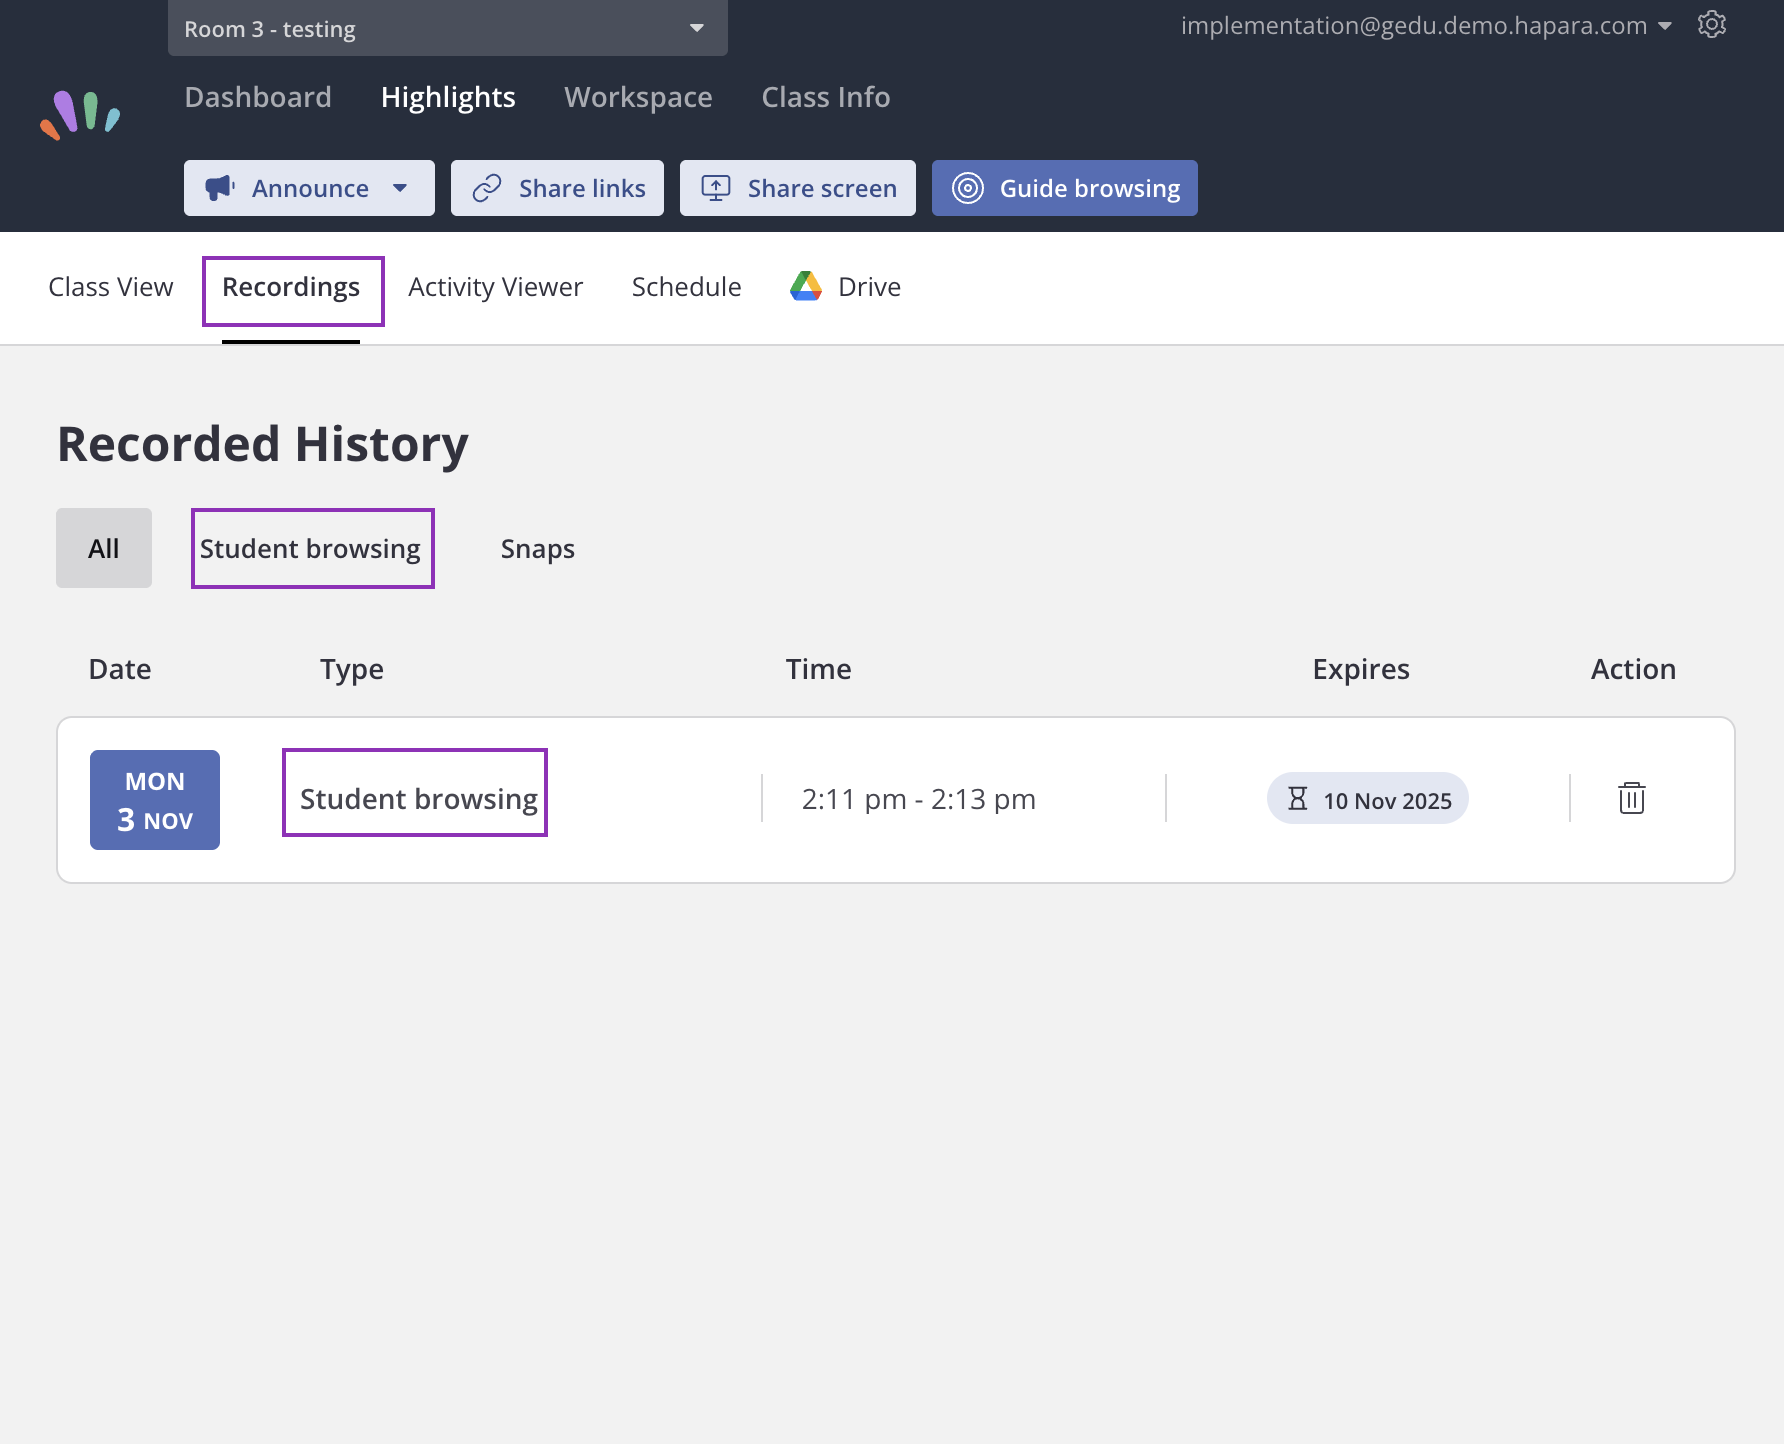The image size is (1784, 1444).
Task: Click the Share links button
Action: (557, 188)
